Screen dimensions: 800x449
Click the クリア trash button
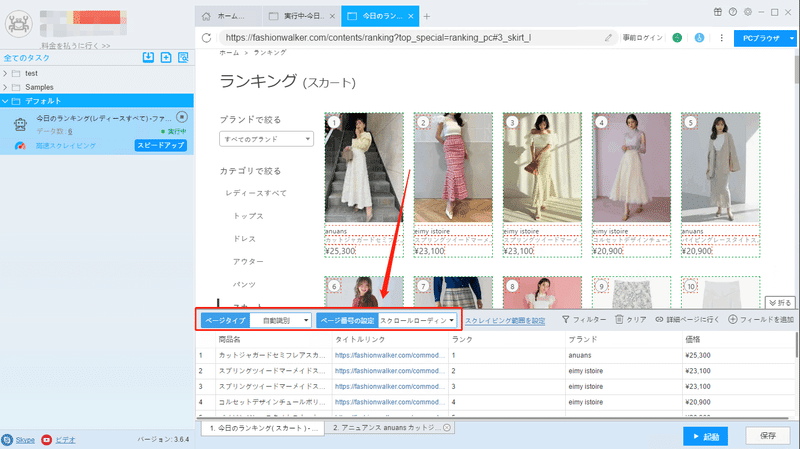point(631,319)
